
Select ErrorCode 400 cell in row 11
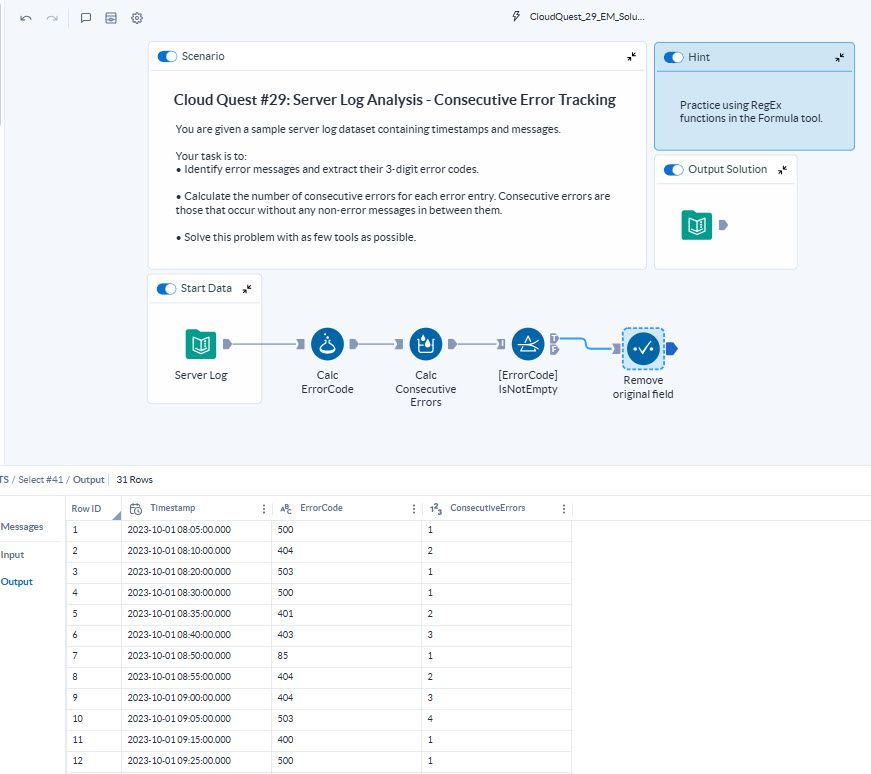pyautogui.click(x=347, y=740)
